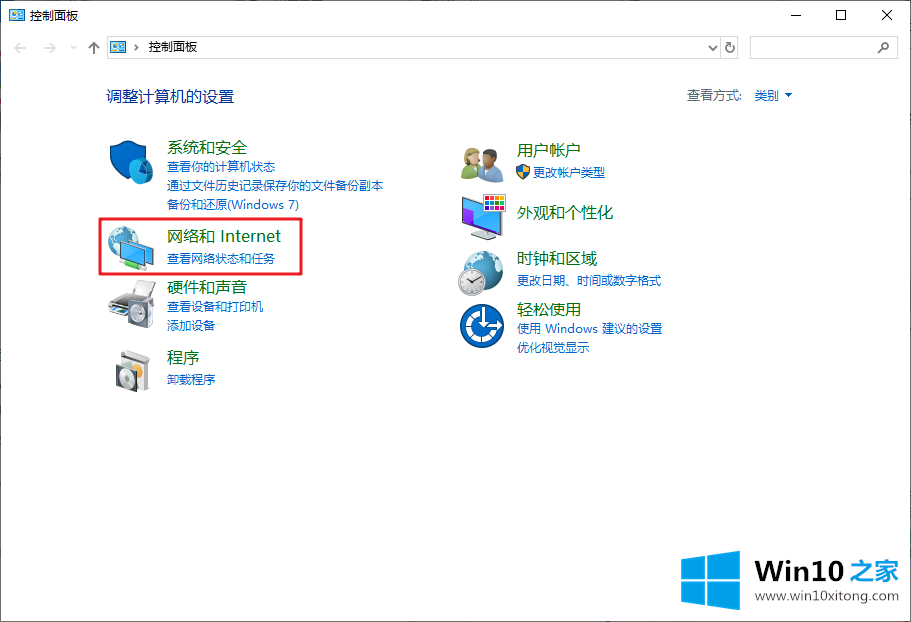Open the System and Security shield icon
The image size is (911, 622).
pos(131,162)
